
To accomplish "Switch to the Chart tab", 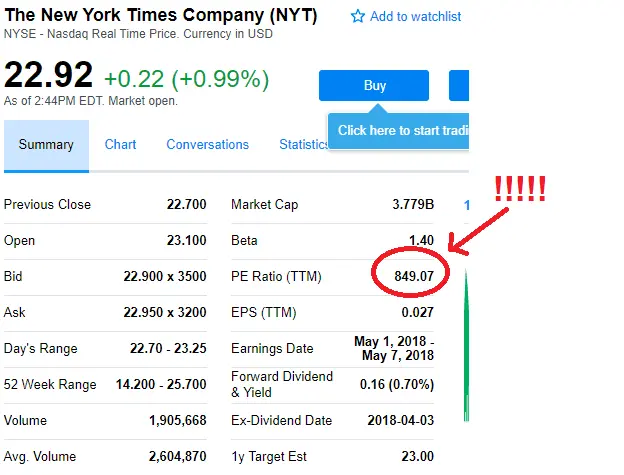I will tap(120, 145).
